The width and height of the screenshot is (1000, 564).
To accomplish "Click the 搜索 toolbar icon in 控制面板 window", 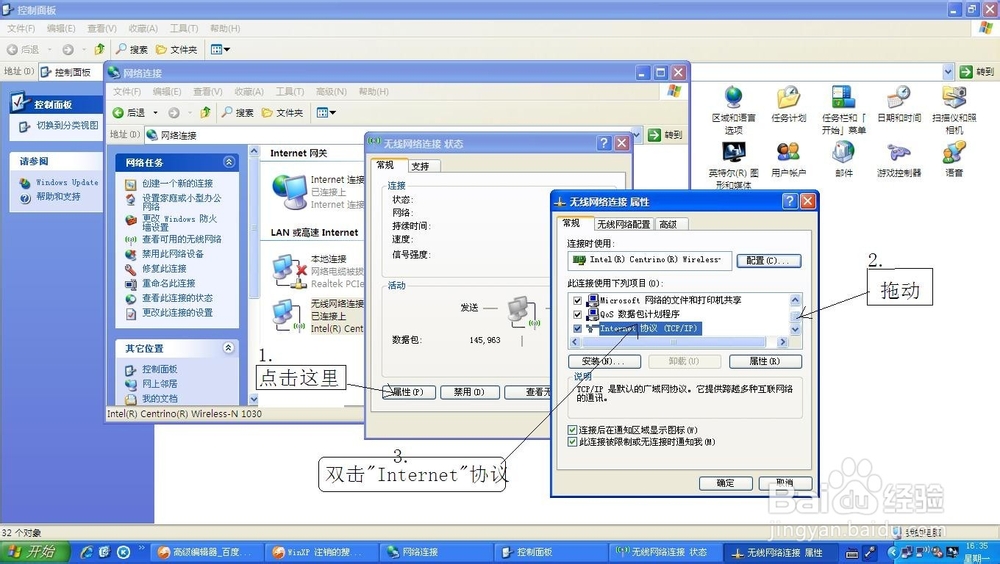I will coord(131,49).
